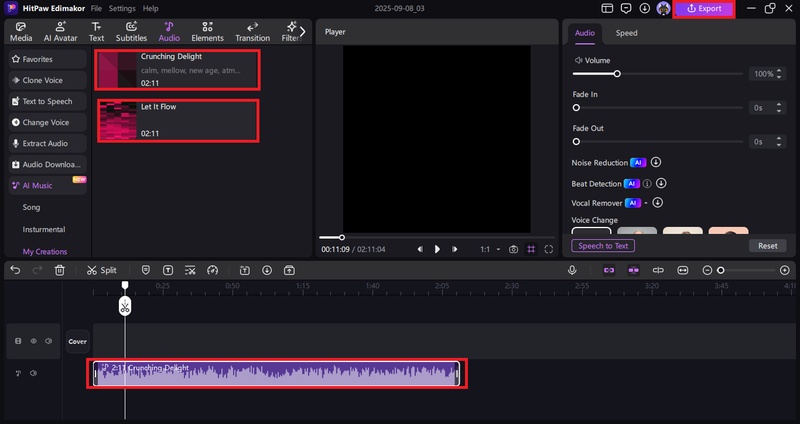Select Instrumental under AI Music

click(44, 230)
